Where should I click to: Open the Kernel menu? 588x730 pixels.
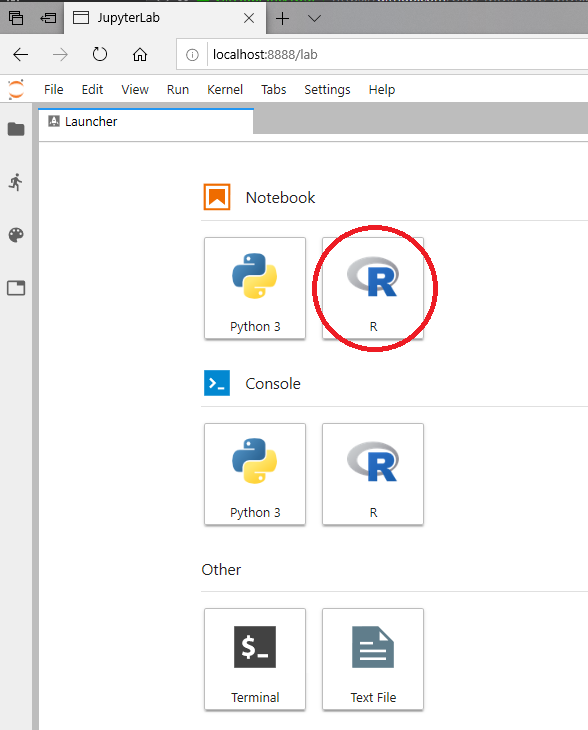coord(225,89)
